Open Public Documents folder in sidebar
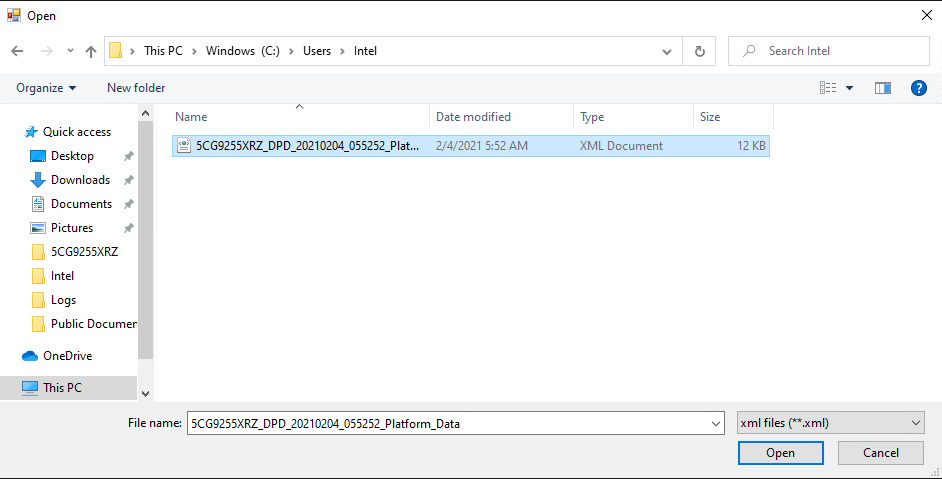The image size is (942, 479). pyautogui.click(x=94, y=324)
